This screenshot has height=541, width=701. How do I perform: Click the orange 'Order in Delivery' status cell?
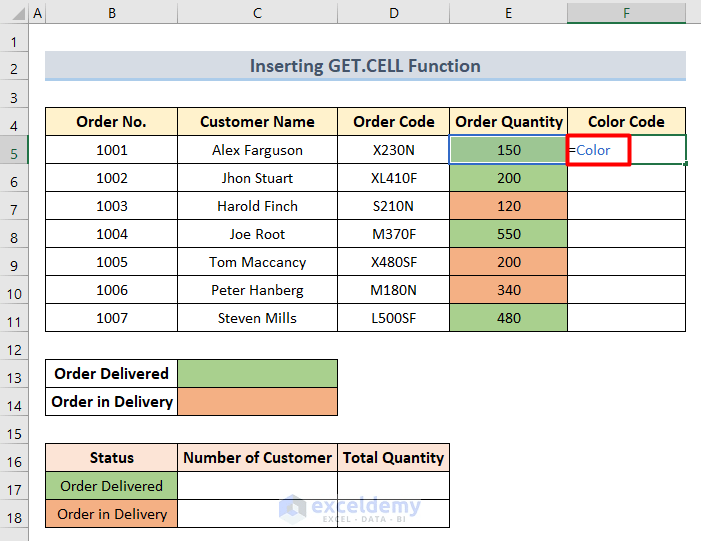[x=111, y=514]
